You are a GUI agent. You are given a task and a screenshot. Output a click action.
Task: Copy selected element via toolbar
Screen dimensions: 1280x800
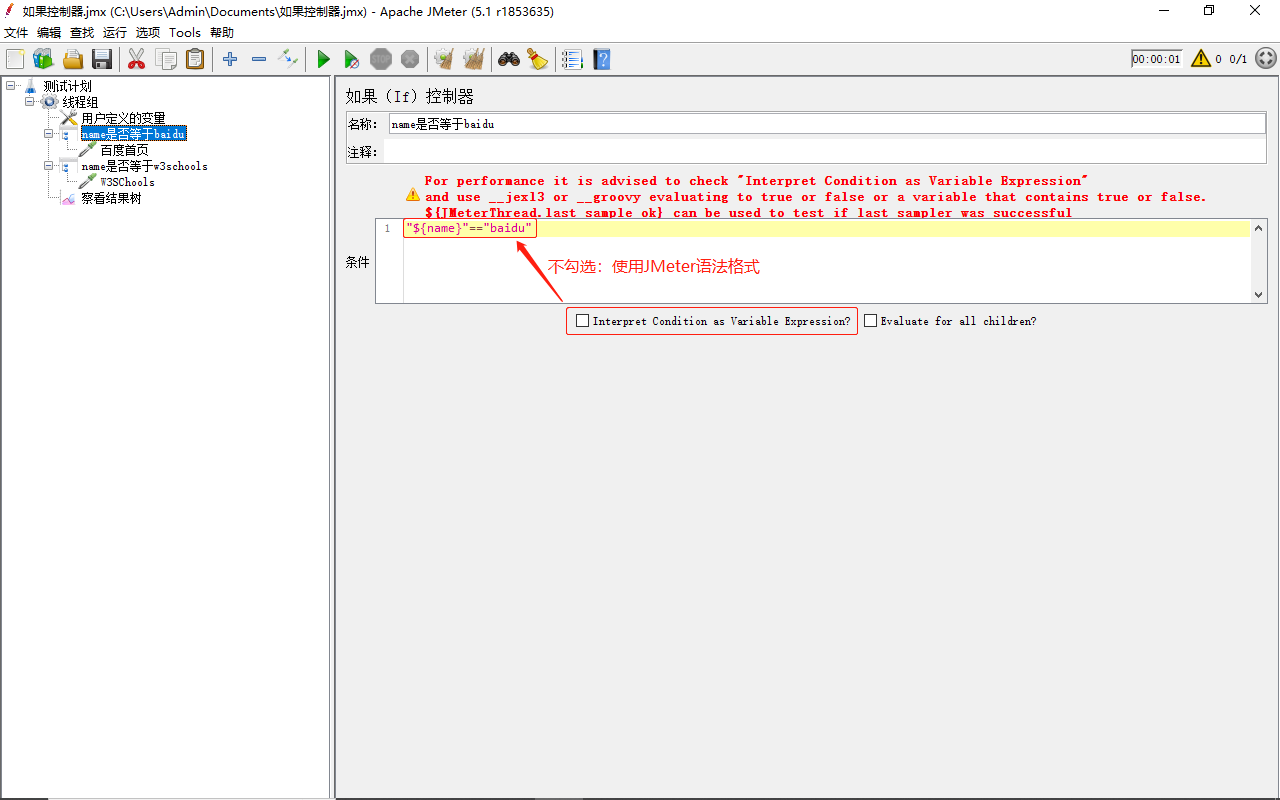(166, 59)
